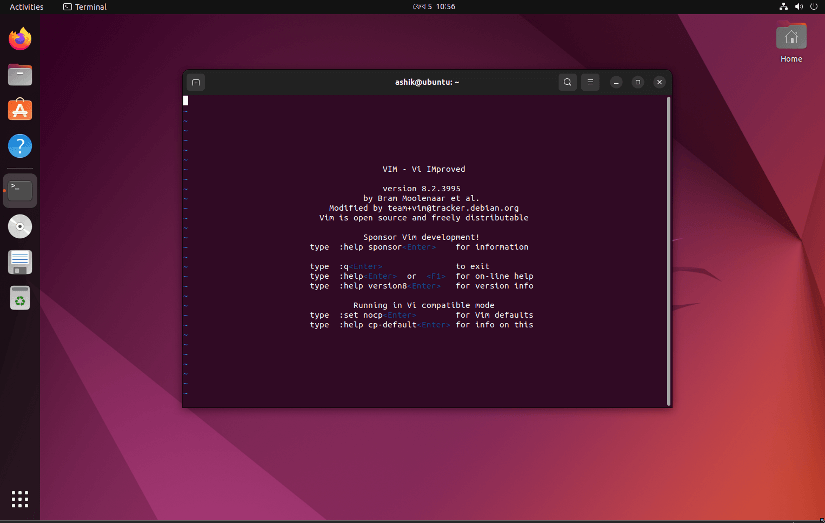This screenshot has width=825, height=523.
Task: Select the Terminal icon in the dock
Action: point(20,190)
